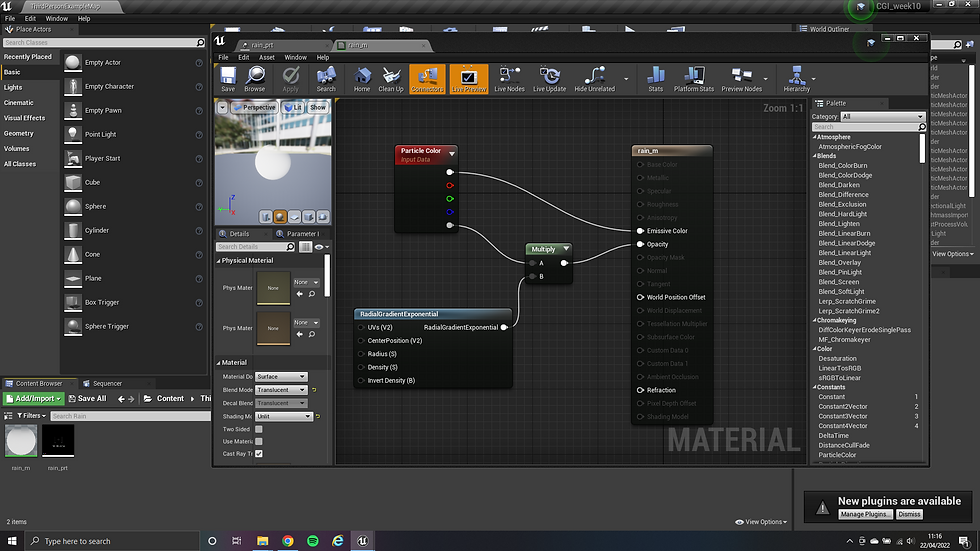The height and width of the screenshot is (551, 980).
Task: Click Save All in Content Browser
Action: tap(87, 399)
